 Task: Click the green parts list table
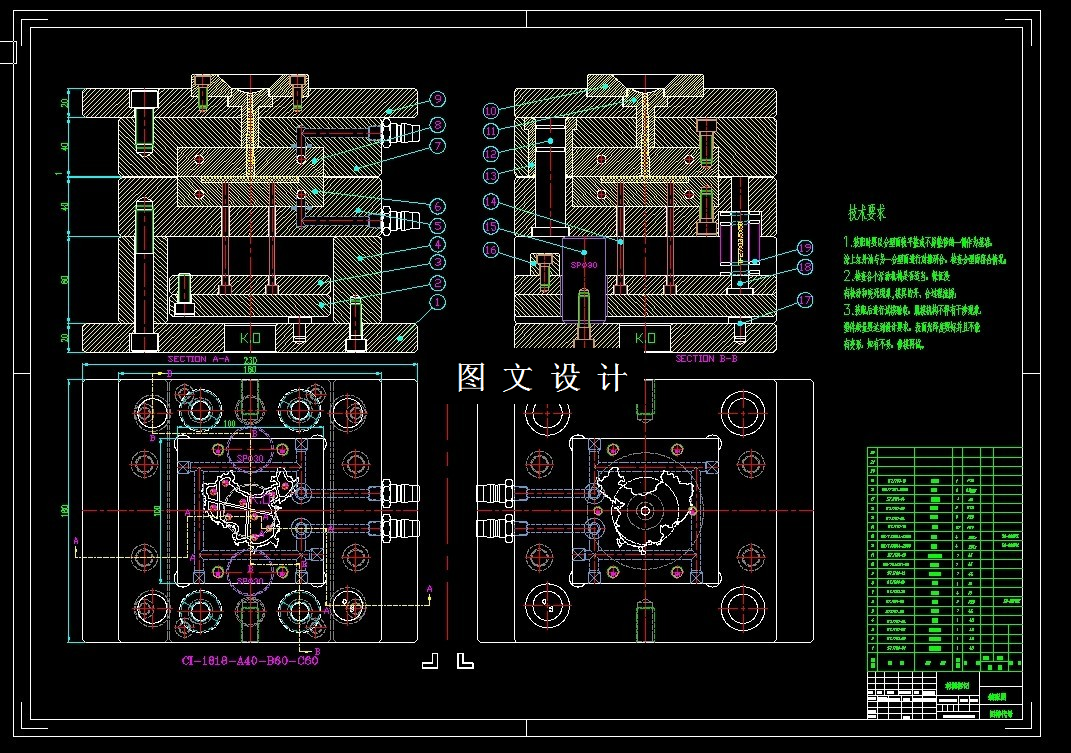[x=945, y=559]
